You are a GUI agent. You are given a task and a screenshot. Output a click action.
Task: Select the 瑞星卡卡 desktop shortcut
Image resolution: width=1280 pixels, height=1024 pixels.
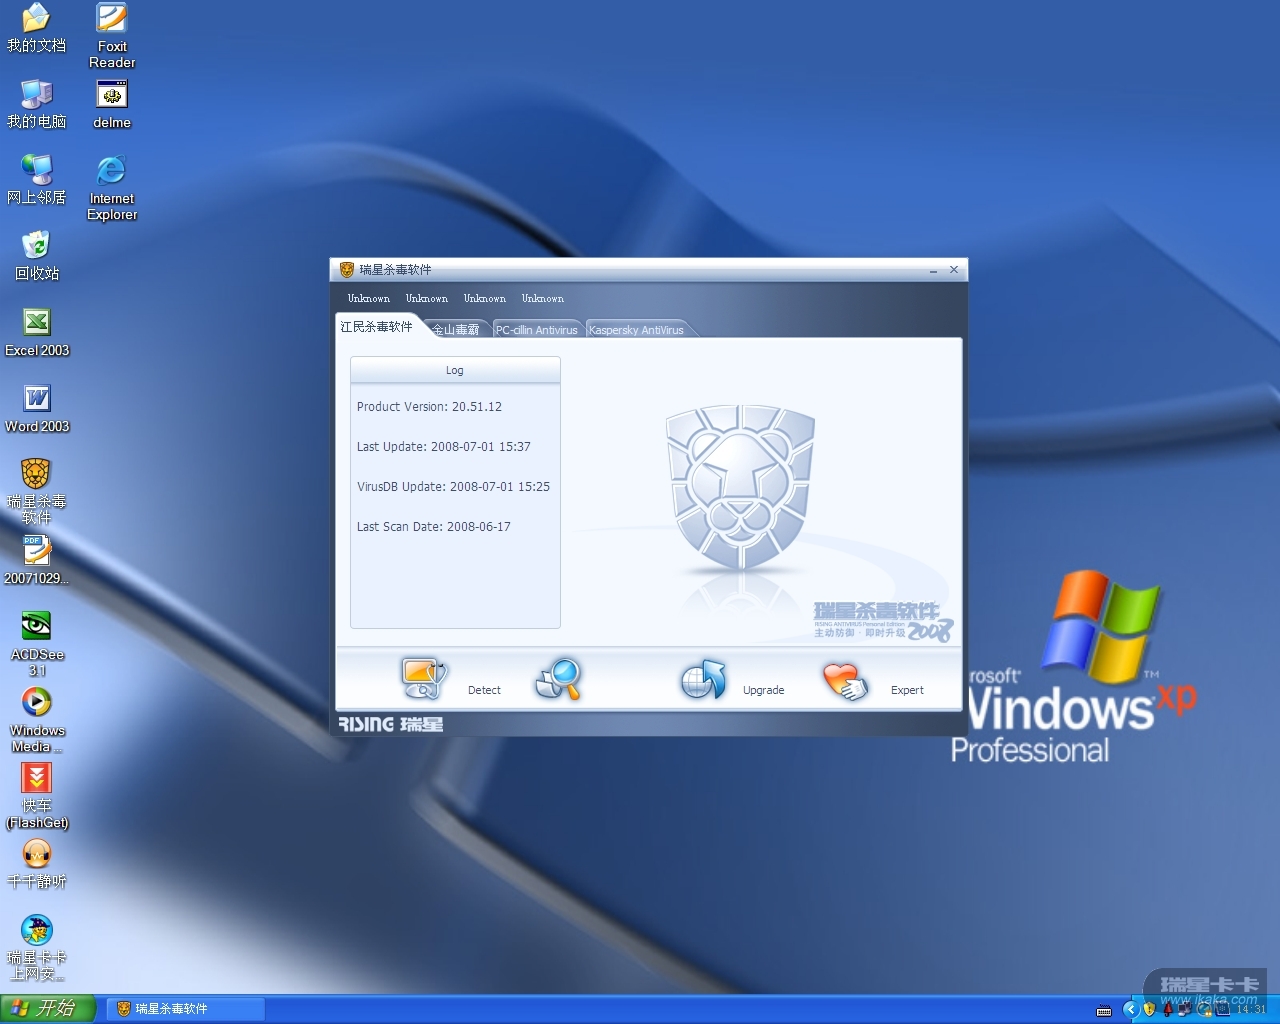[x=37, y=948]
